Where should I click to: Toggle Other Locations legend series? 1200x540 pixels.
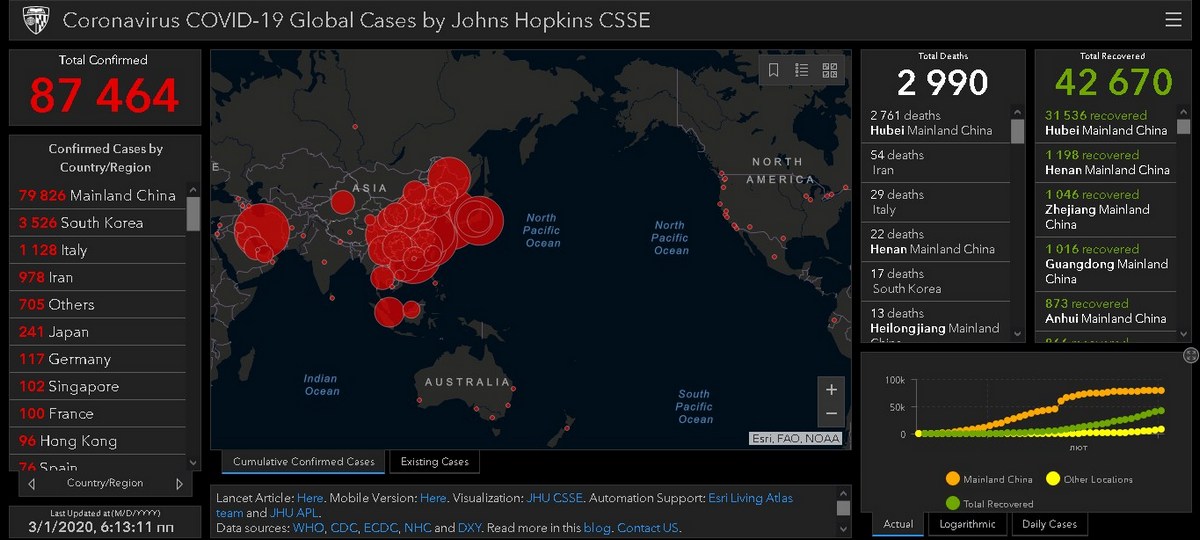(x=1090, y=480)
